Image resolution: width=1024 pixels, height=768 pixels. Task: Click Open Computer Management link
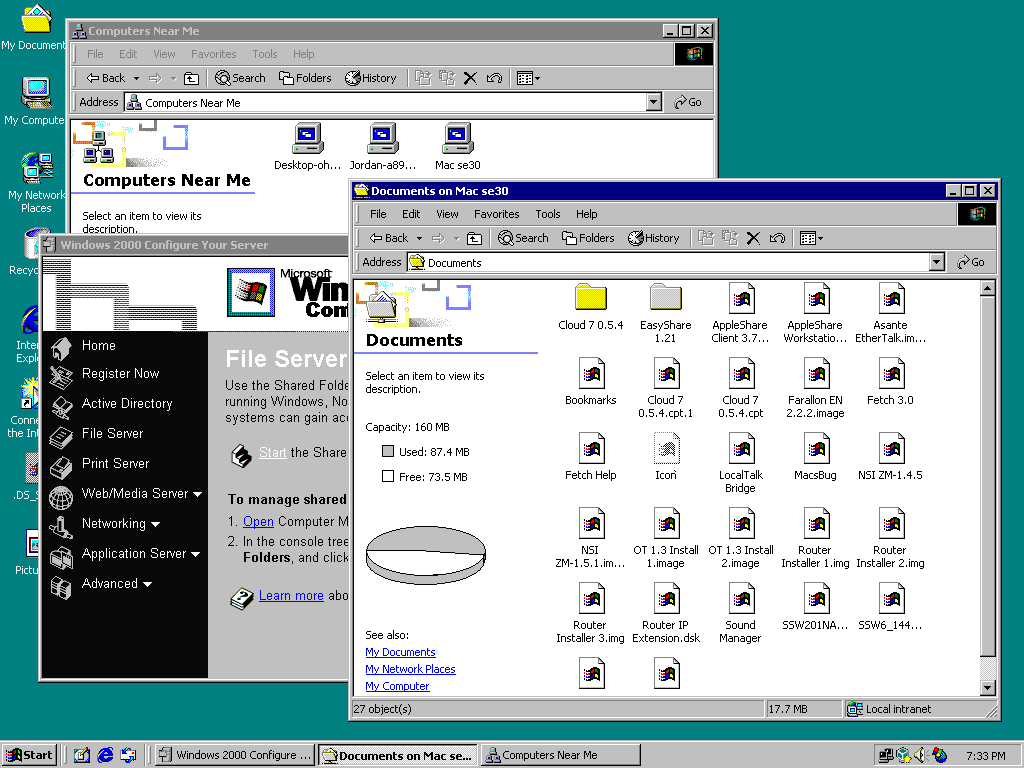click(x=258, y=522)
